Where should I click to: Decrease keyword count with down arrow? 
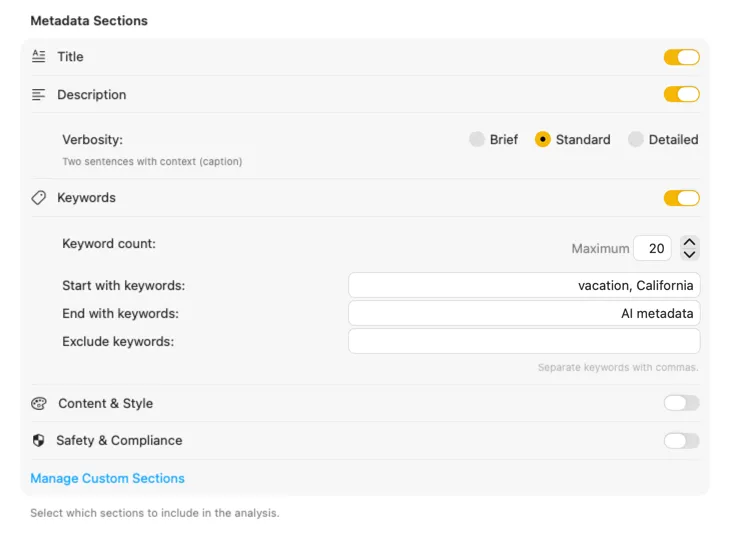click(689, 254)
